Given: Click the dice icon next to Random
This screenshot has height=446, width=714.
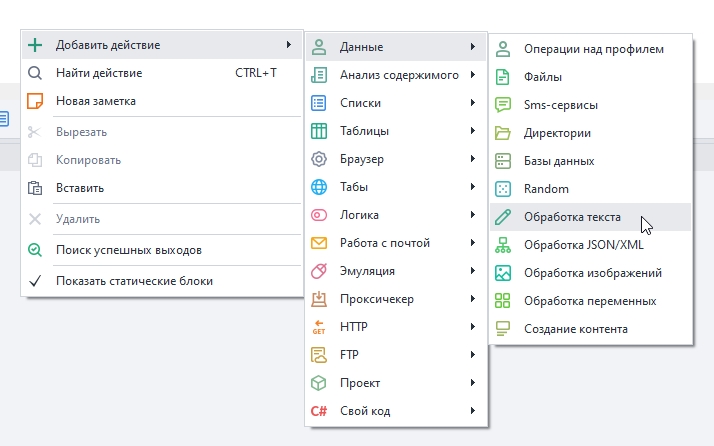Looking at the screenshot, I should 504,188.
